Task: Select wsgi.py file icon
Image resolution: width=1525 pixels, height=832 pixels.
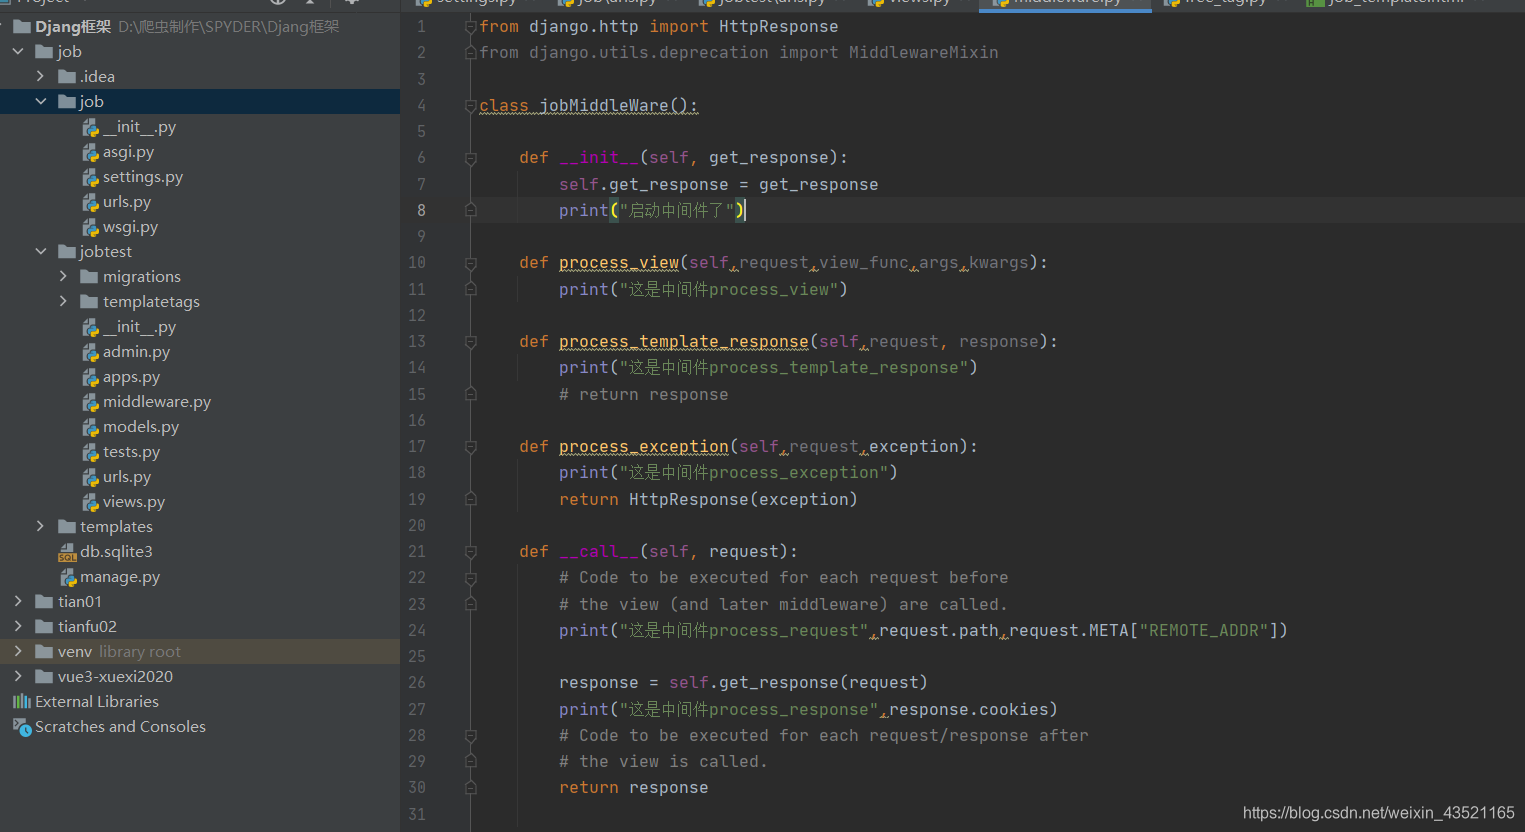Action: pos(90,227)
